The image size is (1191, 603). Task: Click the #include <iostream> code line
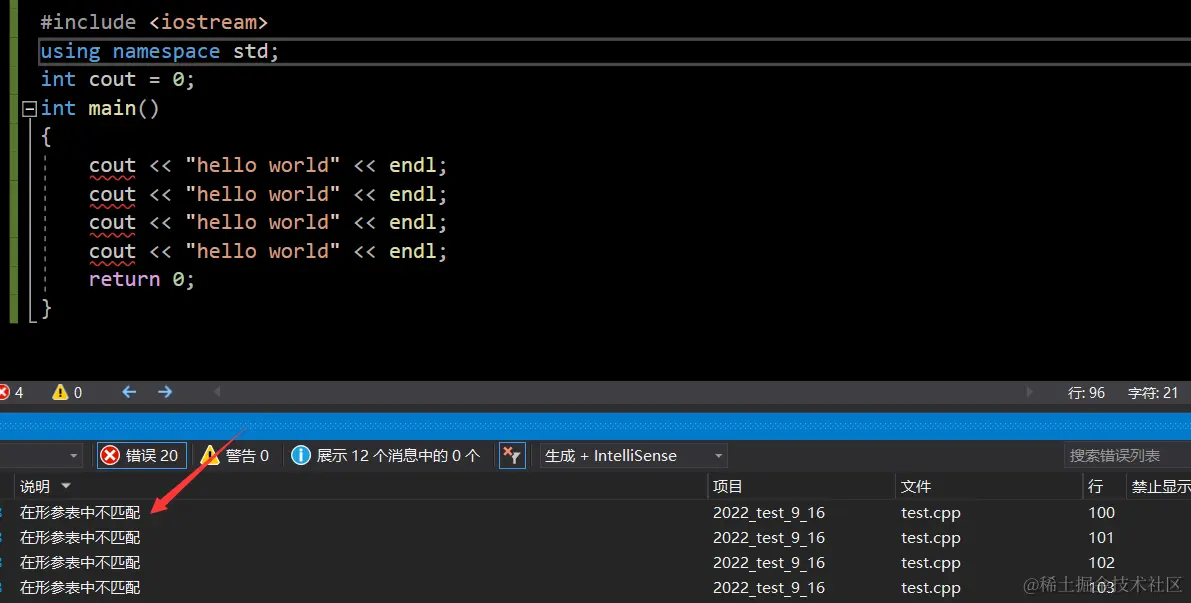coord(153,22)
